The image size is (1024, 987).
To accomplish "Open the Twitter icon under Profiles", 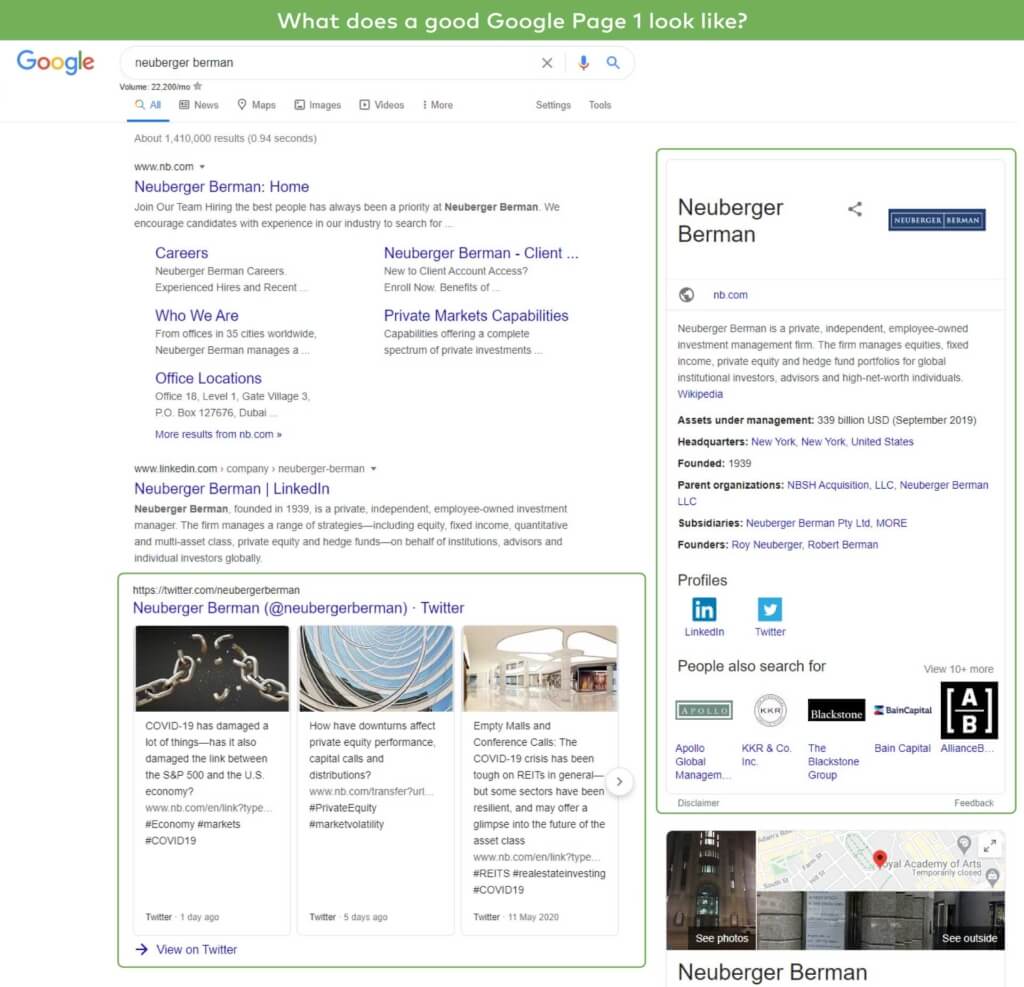I will pyautogui.click(x=769, y=608).
